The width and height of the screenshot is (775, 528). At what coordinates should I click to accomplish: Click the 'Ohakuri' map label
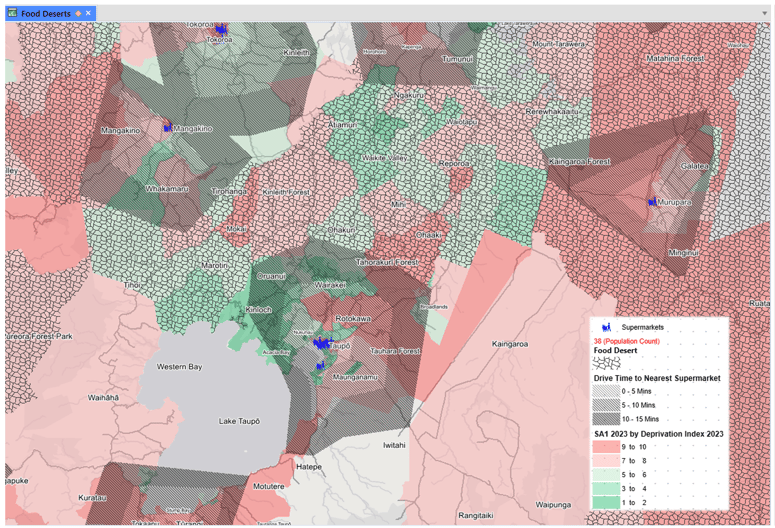coord(341,230)
